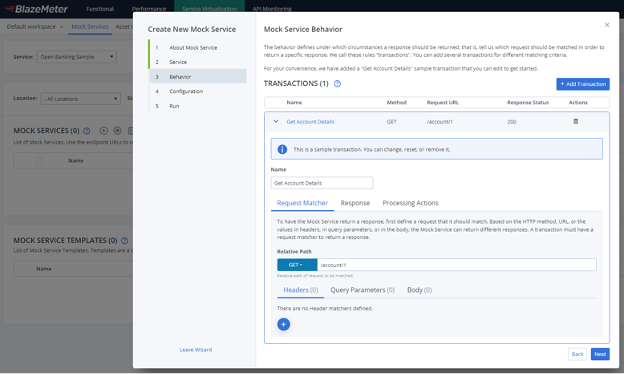This screenshot has width=624, height=374.
Task: Open the Mock Services help icon
Action: pyautogui.click(x=86, y=131)
